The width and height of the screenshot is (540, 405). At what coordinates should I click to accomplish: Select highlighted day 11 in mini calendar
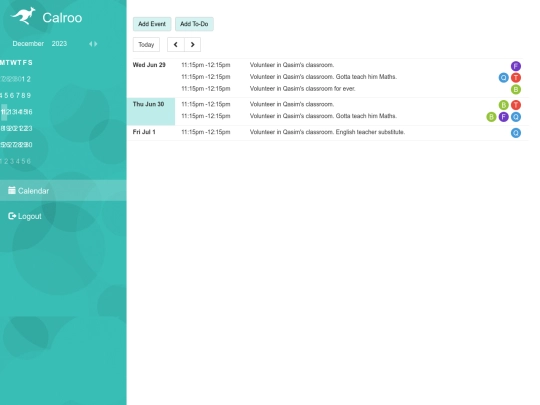[3, 112]
